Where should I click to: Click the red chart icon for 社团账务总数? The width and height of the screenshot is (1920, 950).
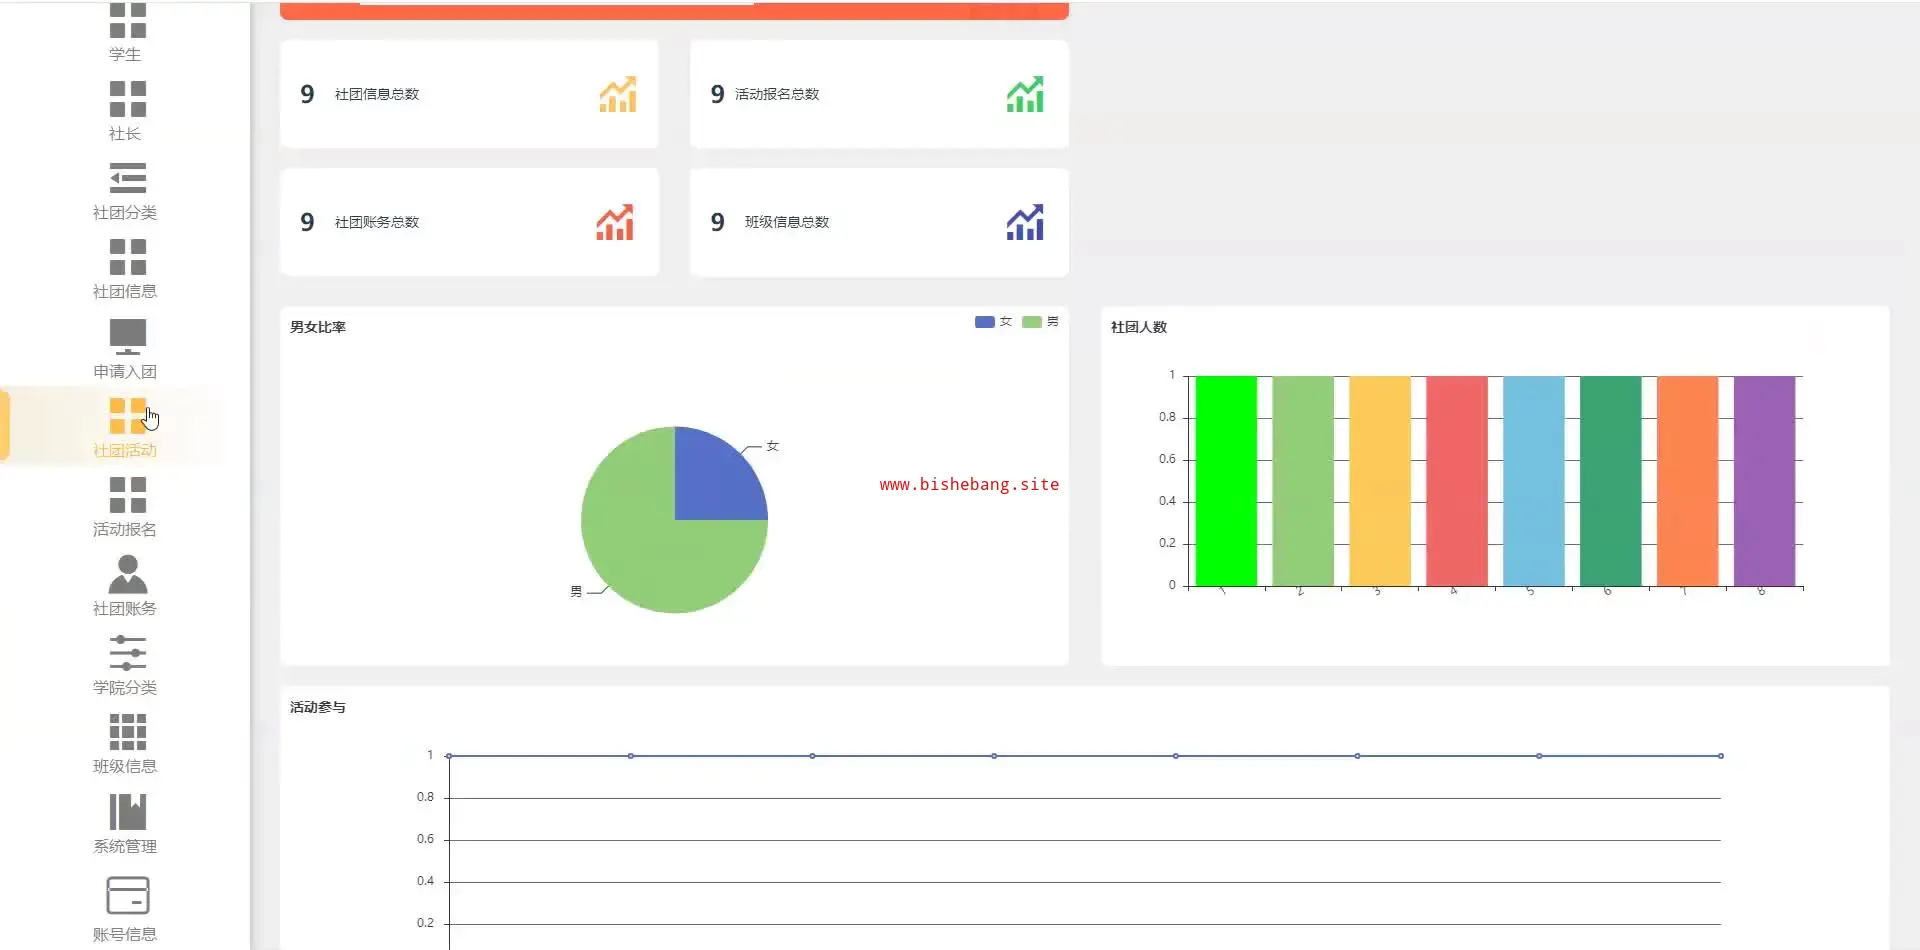click(x=615, y=222)
